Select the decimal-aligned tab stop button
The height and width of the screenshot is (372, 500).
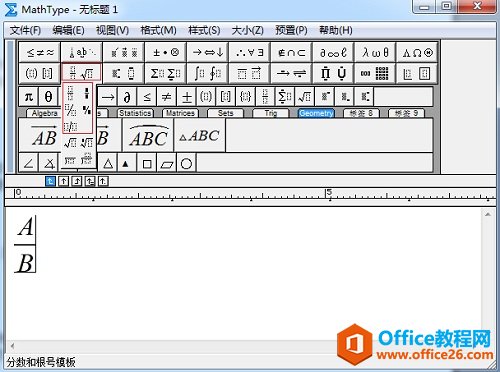(103, 181)
